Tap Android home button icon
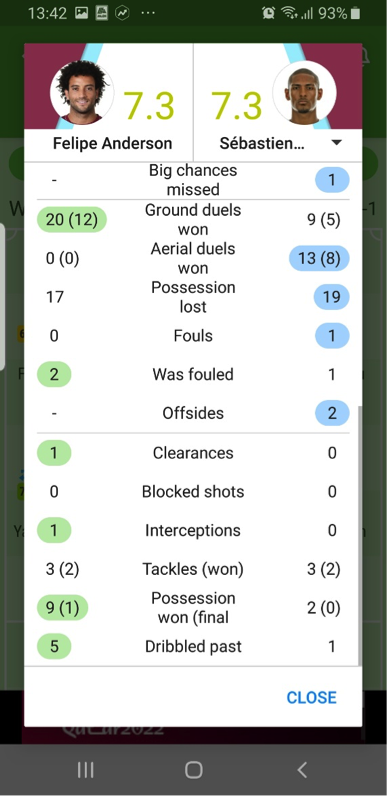The width and height of the screenshot is (387, 796). point(194,770)
